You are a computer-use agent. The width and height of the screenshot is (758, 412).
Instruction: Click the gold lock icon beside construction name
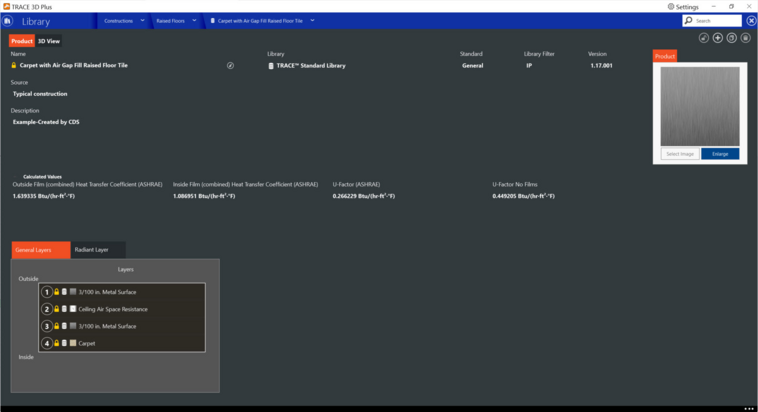[x=14, y=65]
